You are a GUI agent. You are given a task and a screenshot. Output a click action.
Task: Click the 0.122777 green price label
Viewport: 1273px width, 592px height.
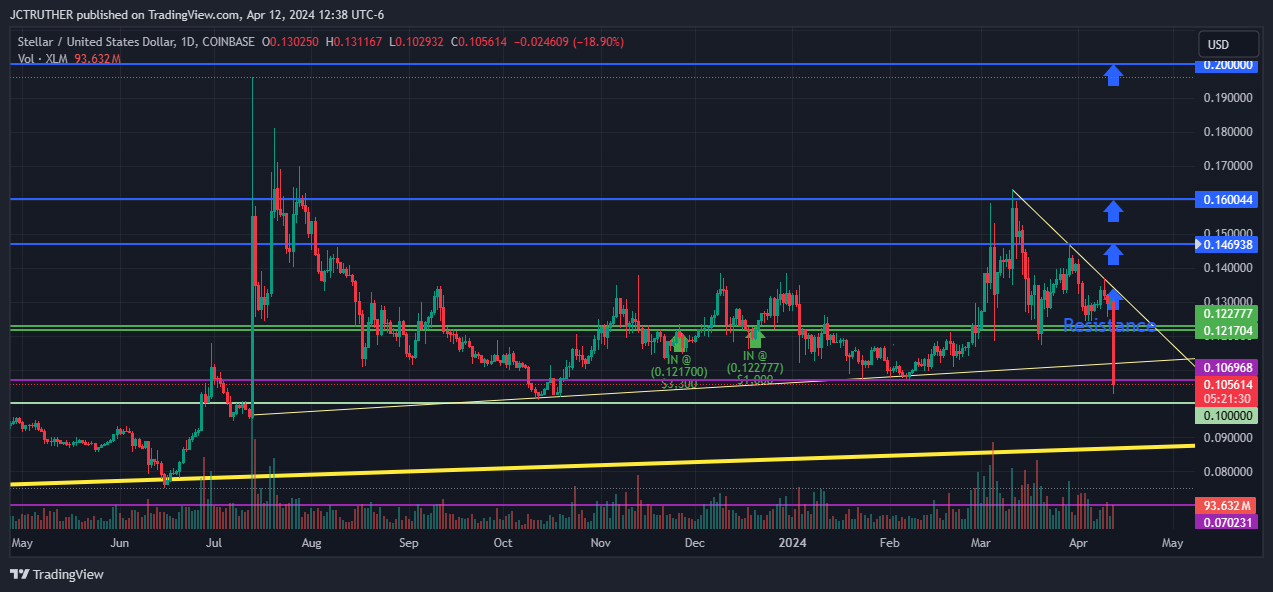pos(1226,313)
